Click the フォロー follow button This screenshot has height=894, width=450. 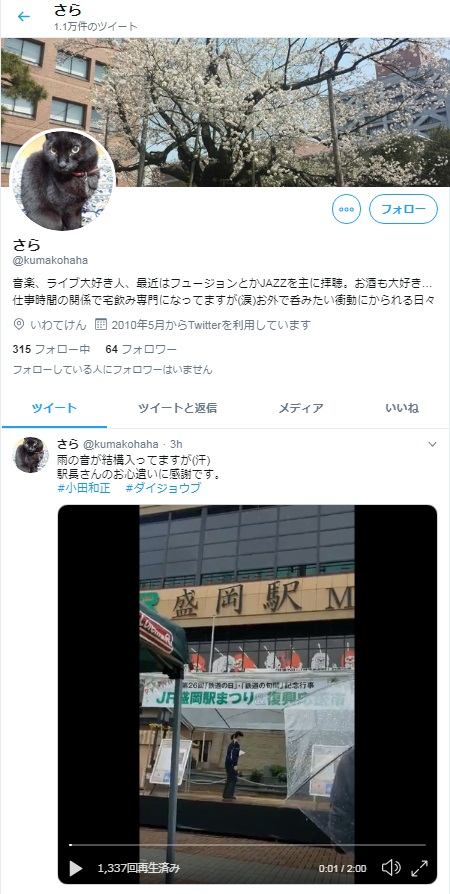(x=403, y=209)
